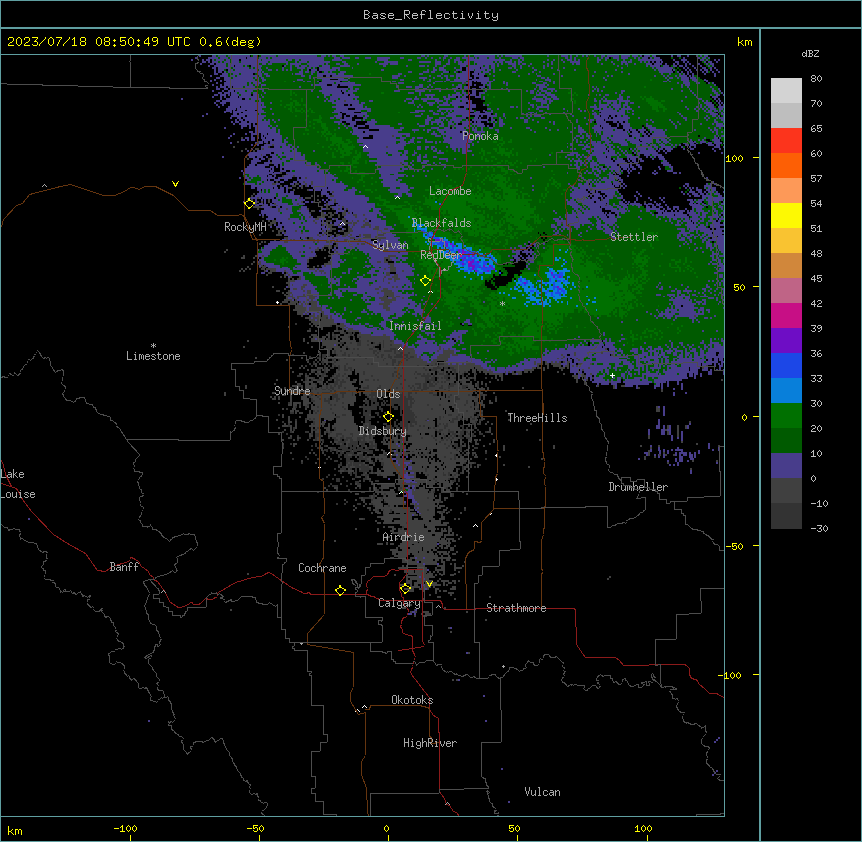Select the HighRiver label
The width and height of the screenshot is (862, 842).
coord(429,743)
